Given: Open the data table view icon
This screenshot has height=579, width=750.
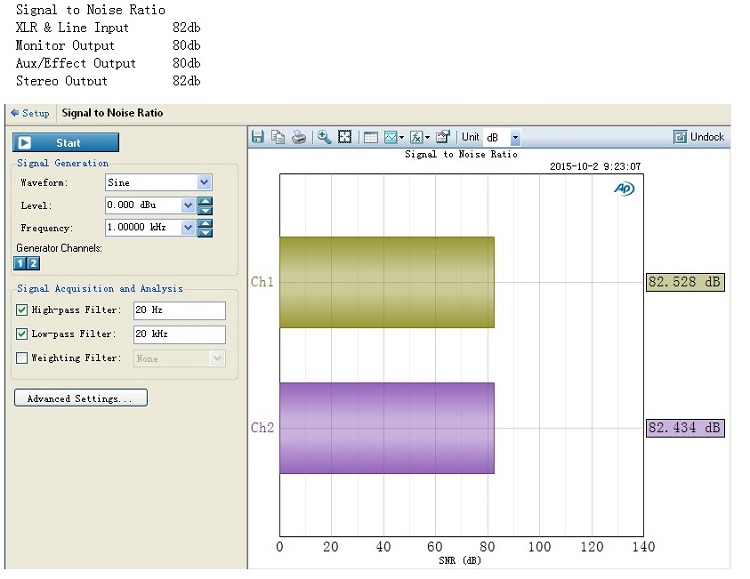Looking at the screenshot, I should tap(370, 137).
